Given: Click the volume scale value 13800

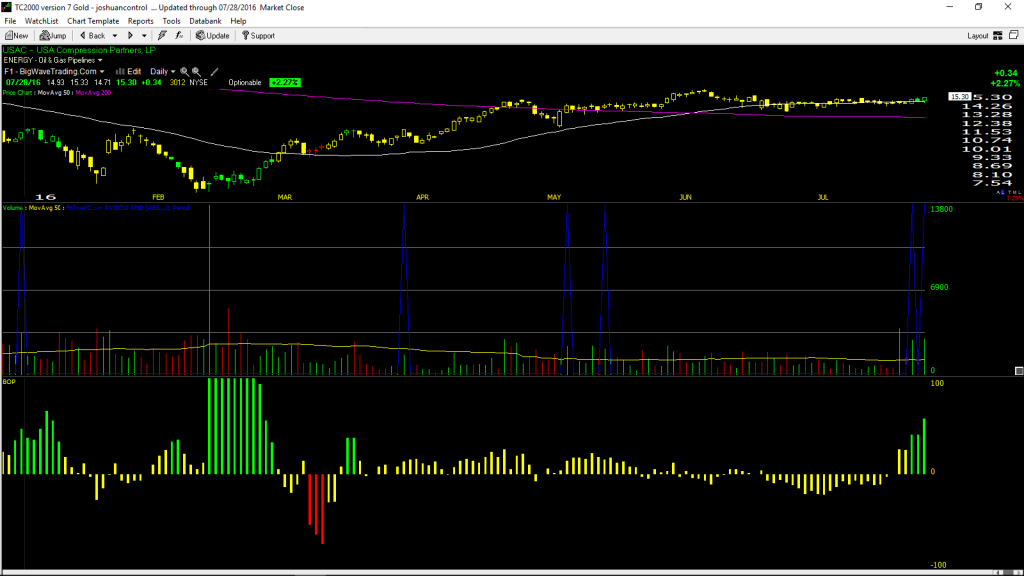Looking at the screenshot, I should coord(941,209).
